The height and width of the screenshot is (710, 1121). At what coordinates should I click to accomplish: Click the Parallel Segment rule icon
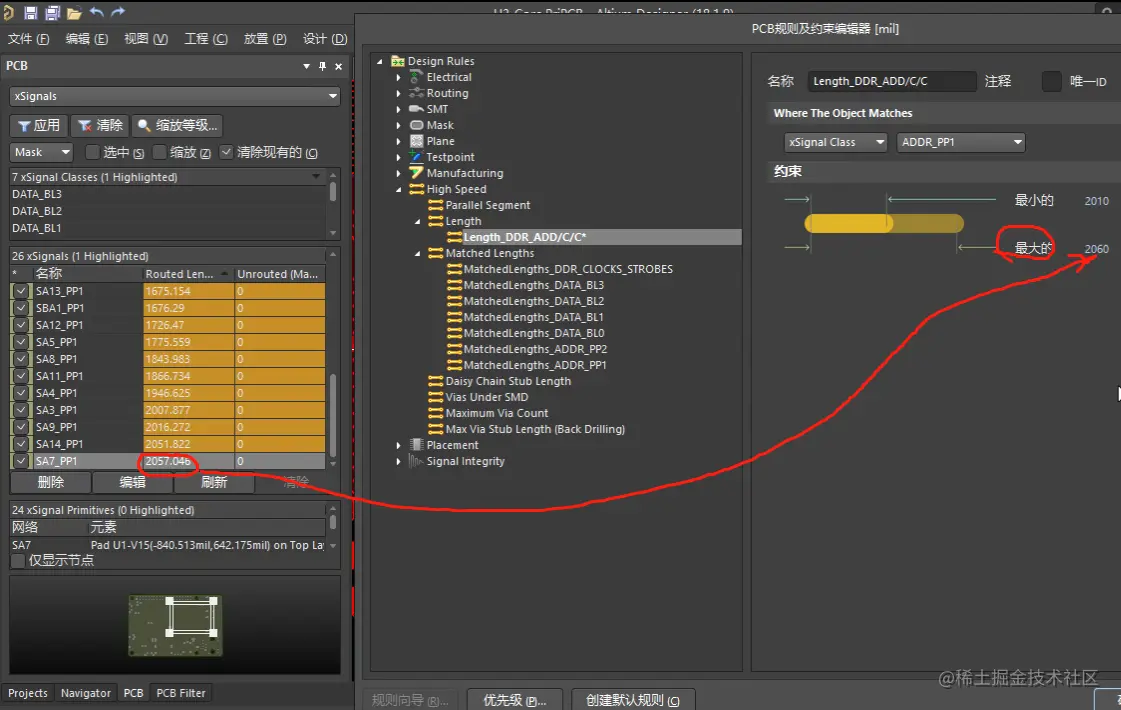point(435,204)
